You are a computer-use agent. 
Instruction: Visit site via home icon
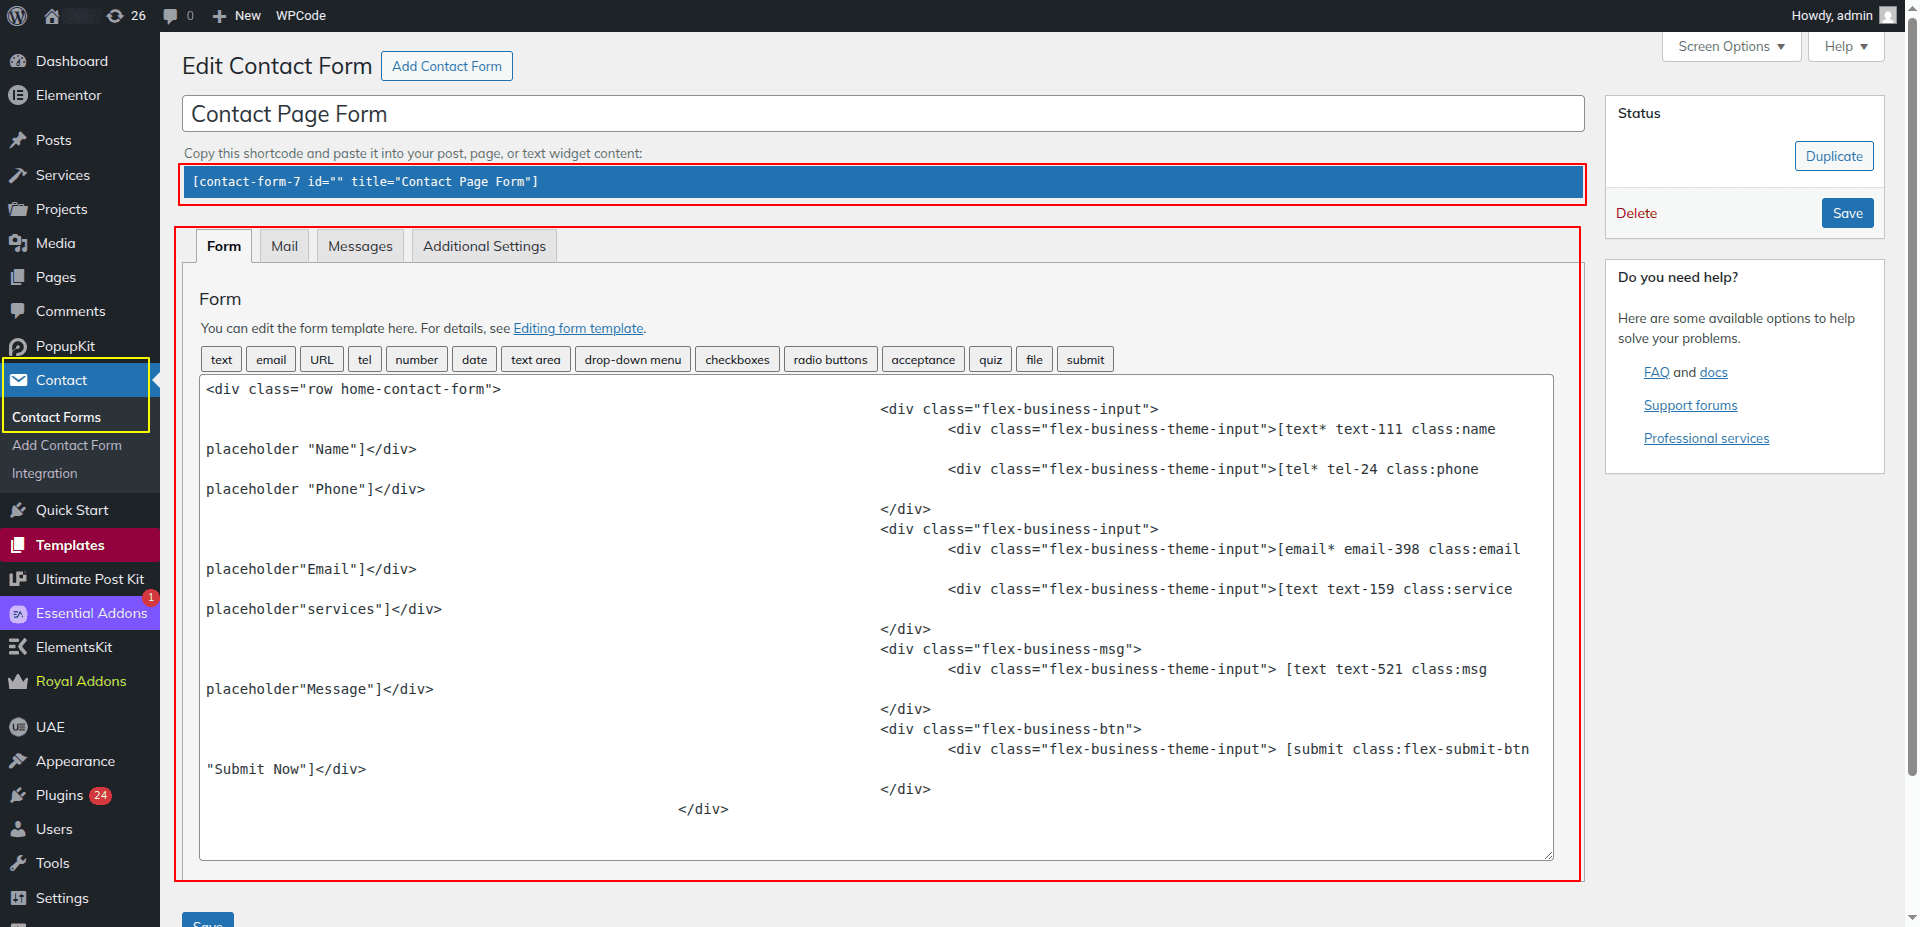point(52,16)
